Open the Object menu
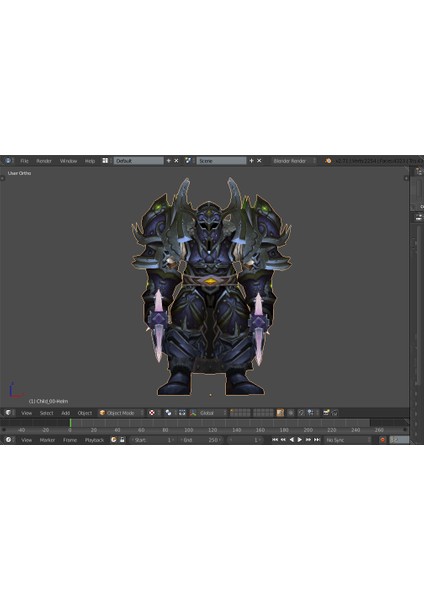The width and height of the screenshot is (424, 600). click(85, 413)
